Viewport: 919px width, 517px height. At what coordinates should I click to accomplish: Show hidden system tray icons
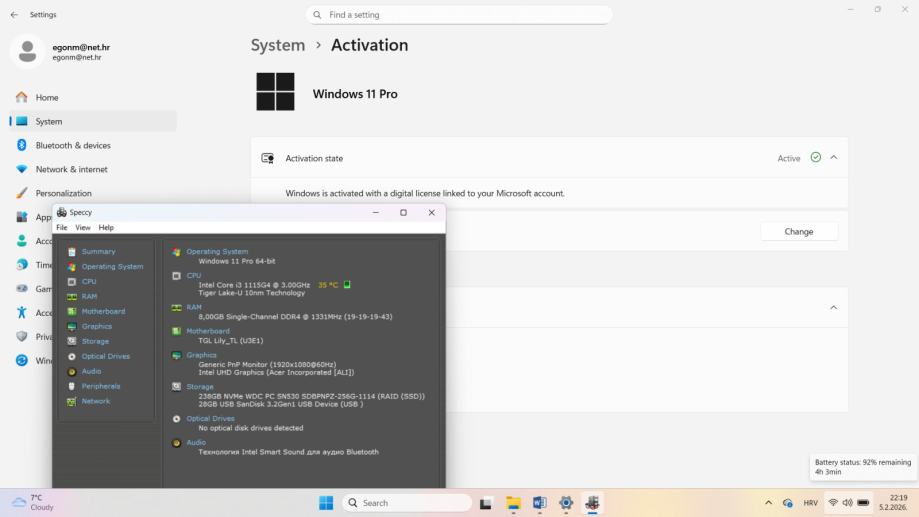[768, 503]
